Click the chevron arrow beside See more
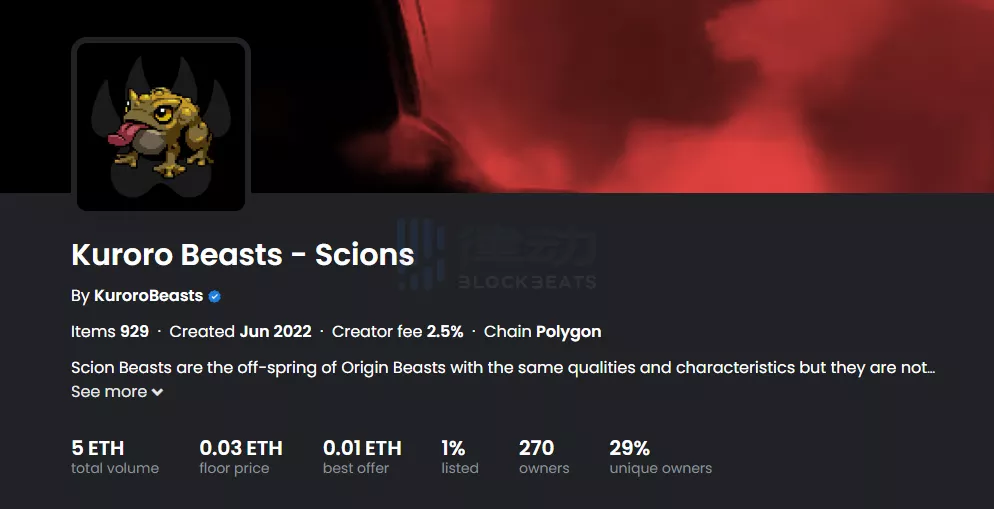994x509 pixels. (x=157, y=393)
